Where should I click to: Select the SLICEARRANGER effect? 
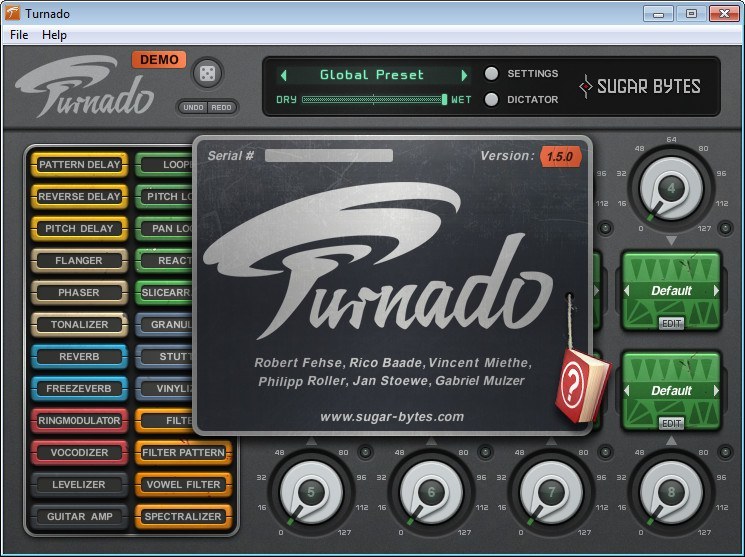[164, 292]
